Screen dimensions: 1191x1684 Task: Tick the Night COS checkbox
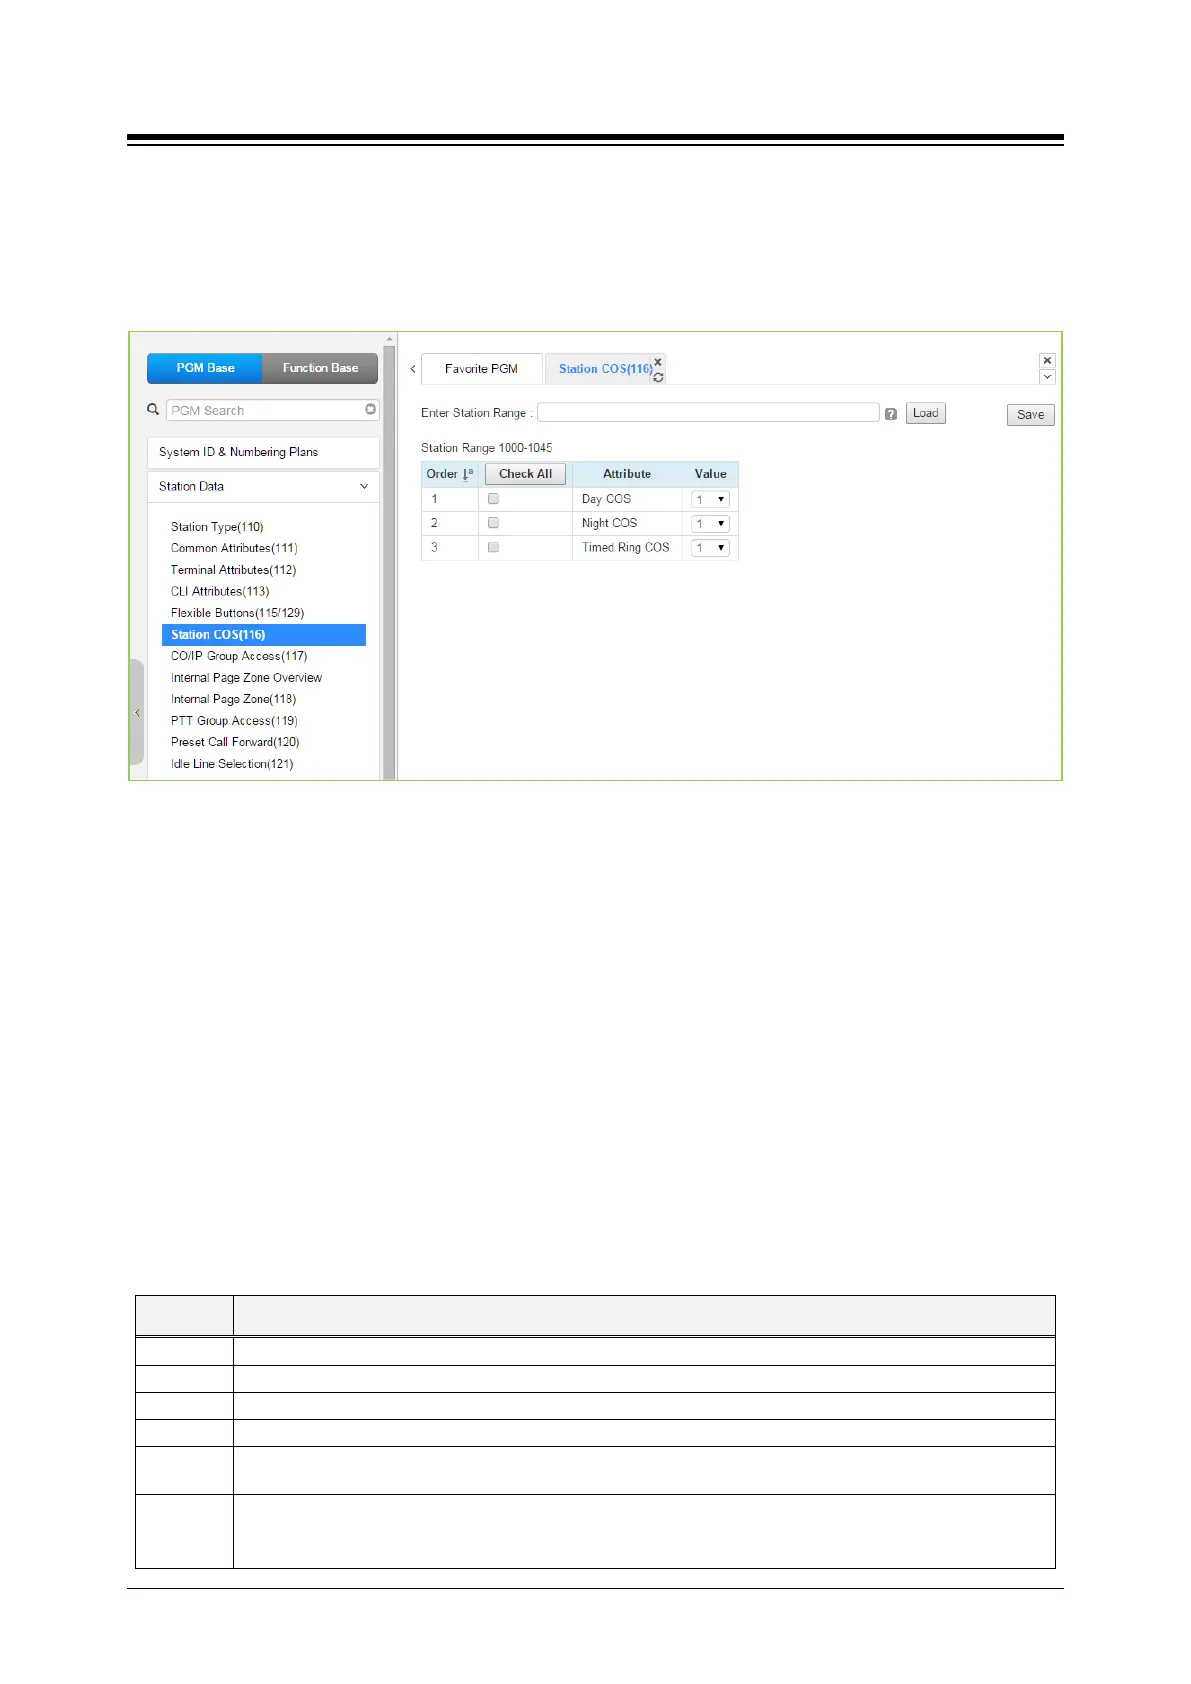[493, 522]
